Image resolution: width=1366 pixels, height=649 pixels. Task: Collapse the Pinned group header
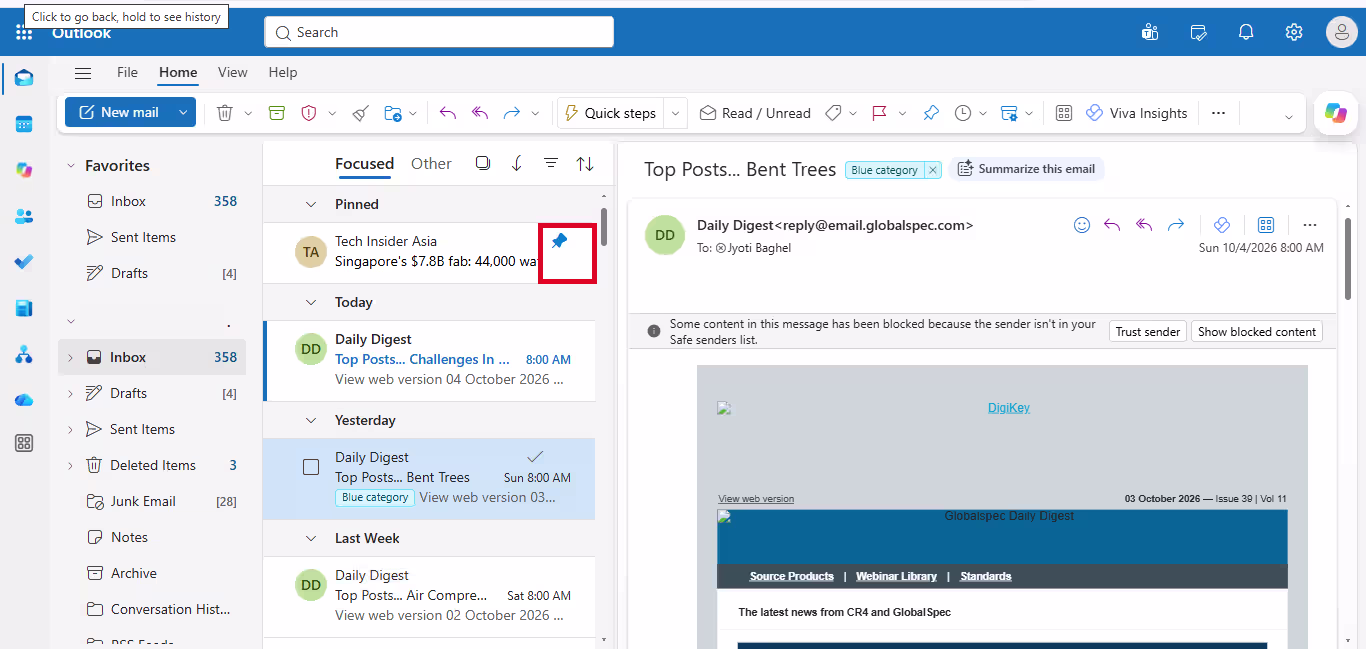(310, 204)
